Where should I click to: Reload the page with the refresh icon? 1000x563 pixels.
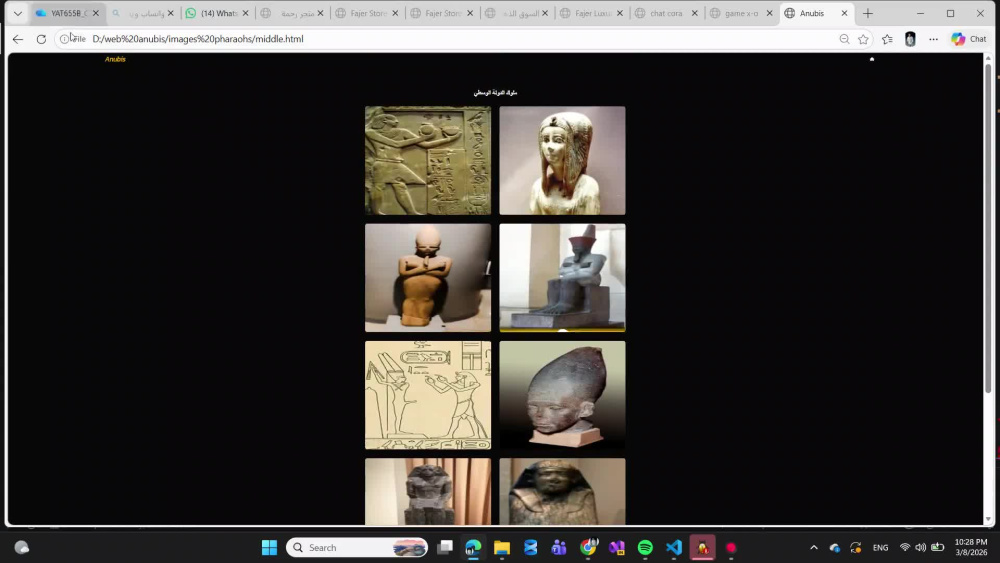[41, 39]
